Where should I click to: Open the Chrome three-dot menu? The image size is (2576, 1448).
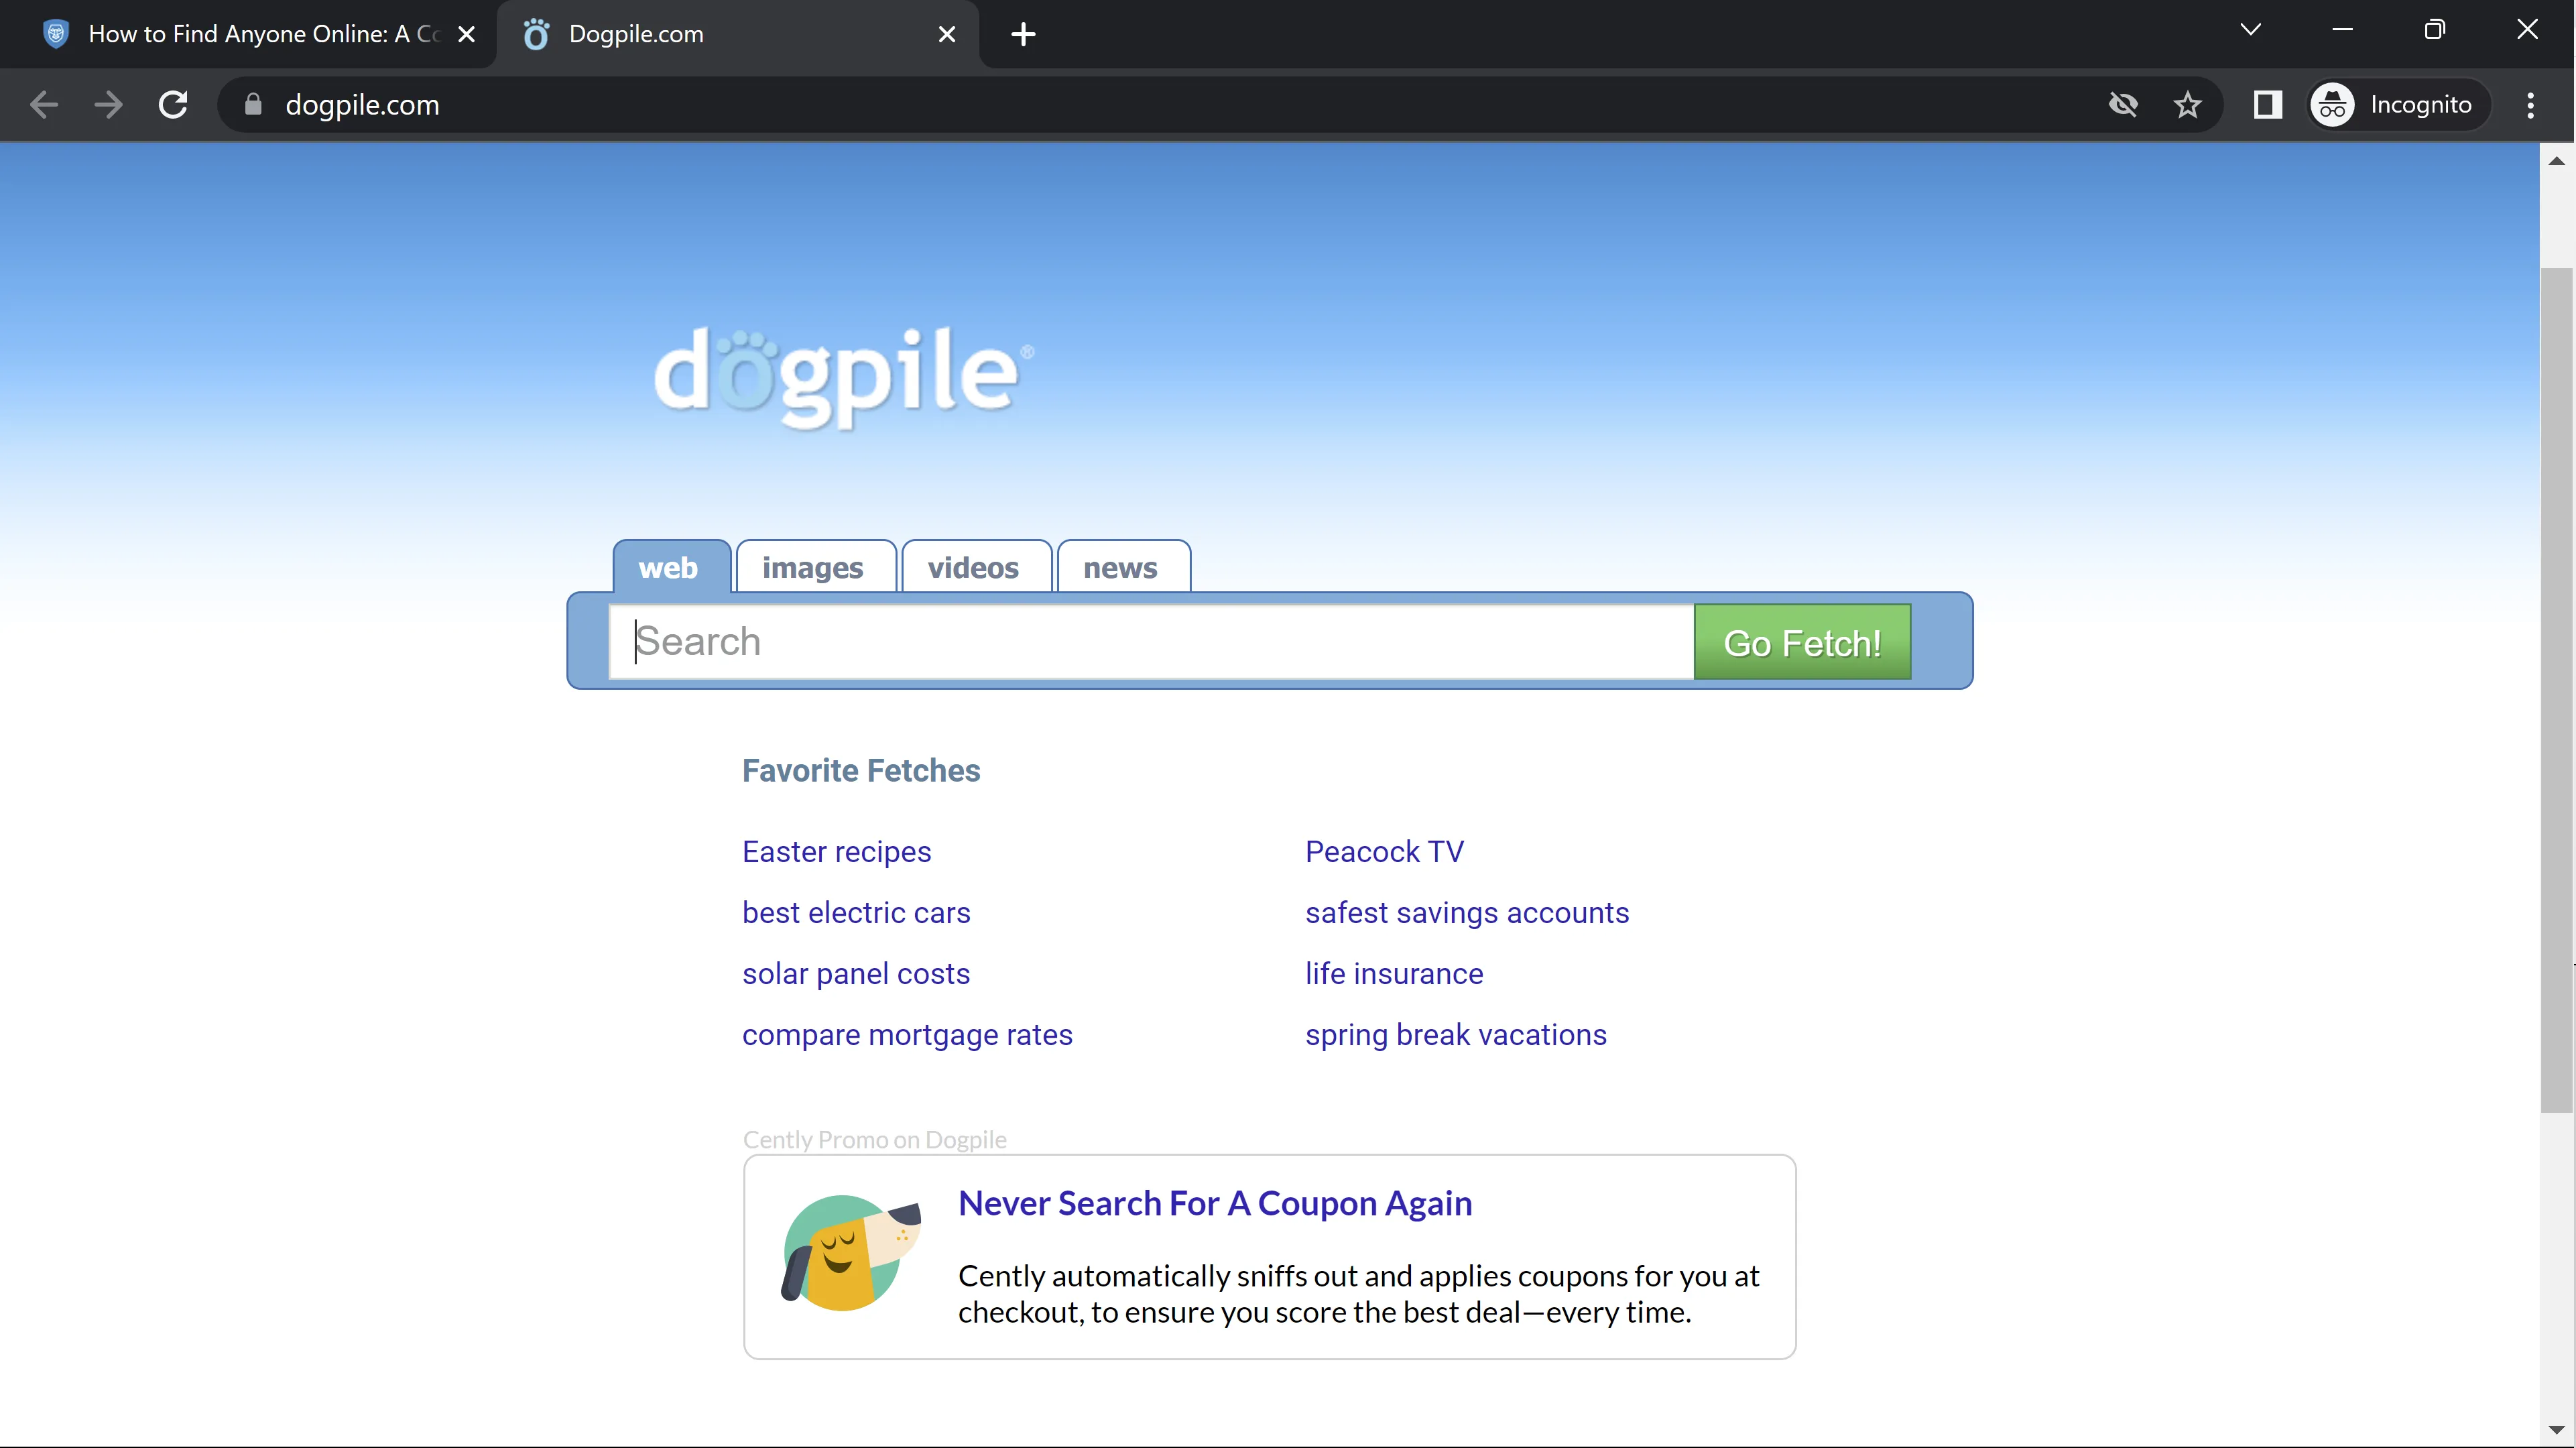click(2530, 105)
